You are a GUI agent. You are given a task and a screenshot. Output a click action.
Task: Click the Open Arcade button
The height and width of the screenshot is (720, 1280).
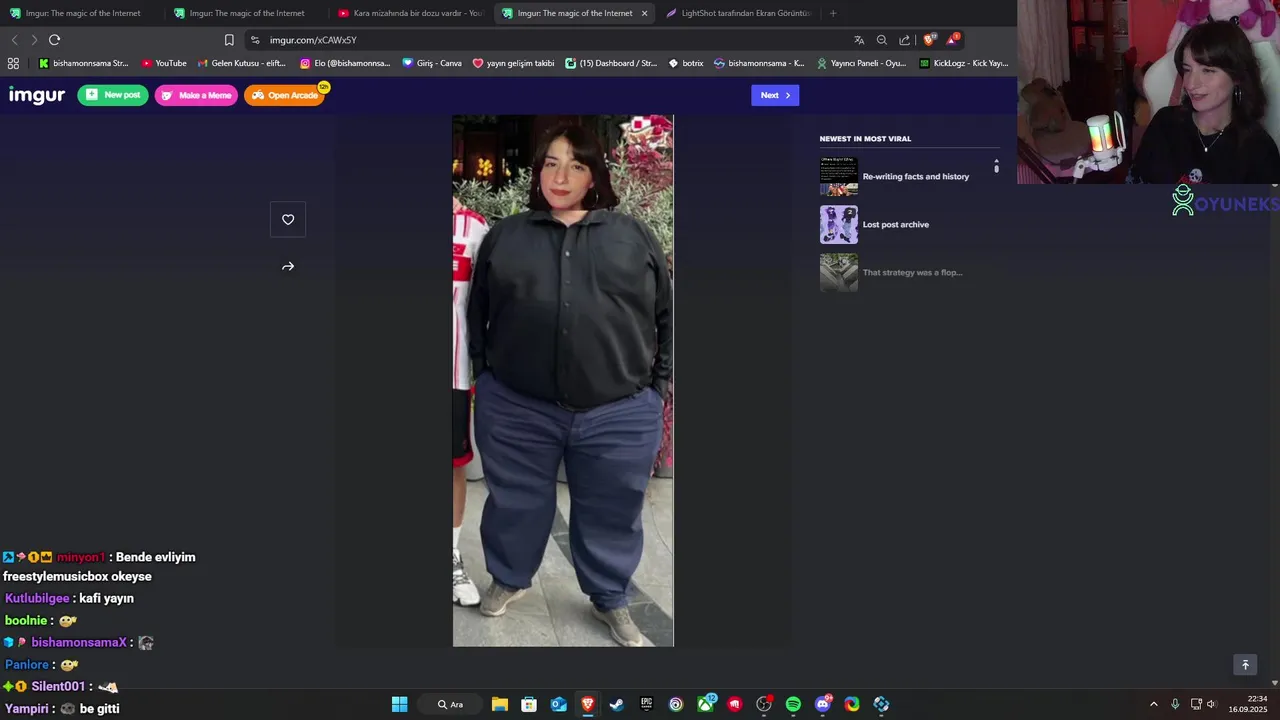coord(285,95)
